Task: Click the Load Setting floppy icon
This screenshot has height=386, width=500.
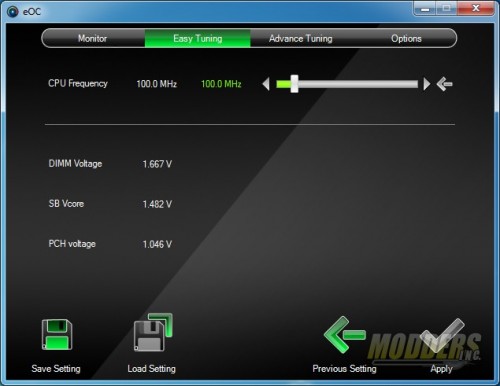Action: coord(153,332)
